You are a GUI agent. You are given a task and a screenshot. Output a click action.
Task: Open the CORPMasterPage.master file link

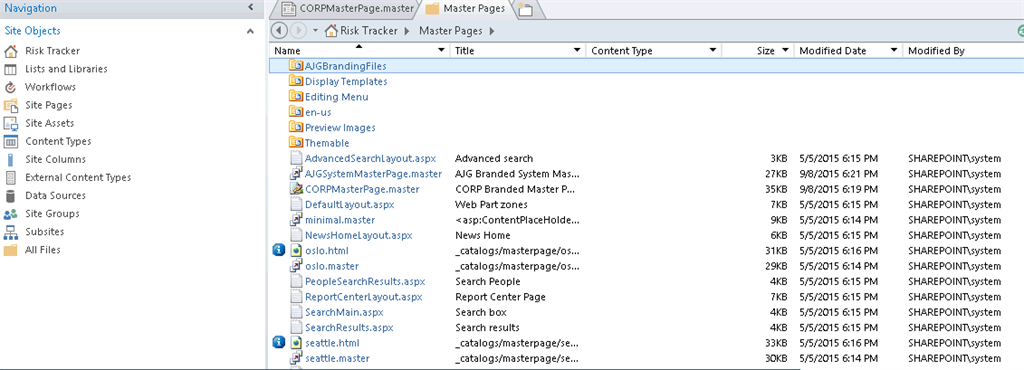(362, 189)
